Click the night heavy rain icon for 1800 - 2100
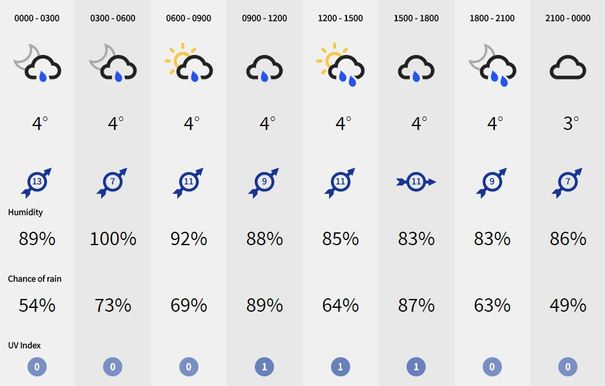Screen dimensions: 605x386 [492, 65]
